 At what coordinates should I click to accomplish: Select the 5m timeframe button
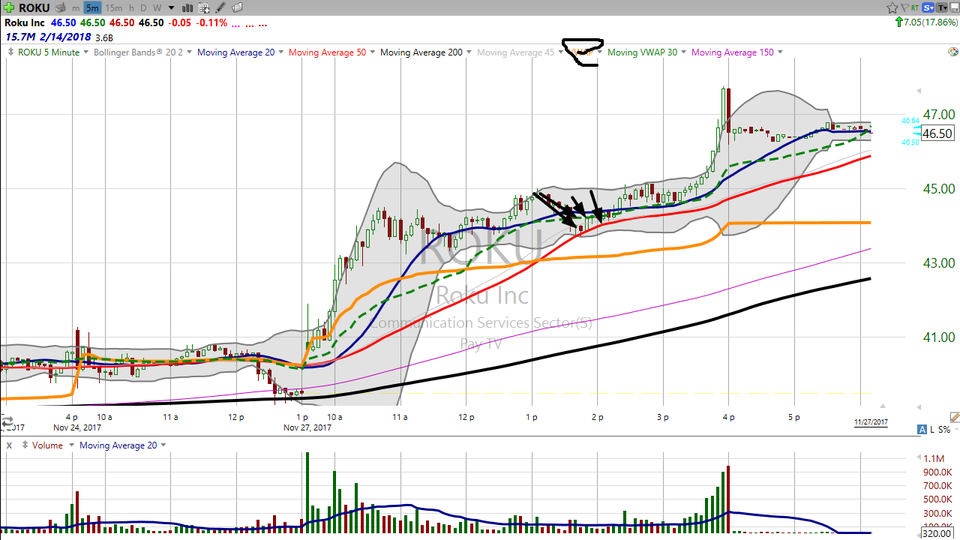92,8
